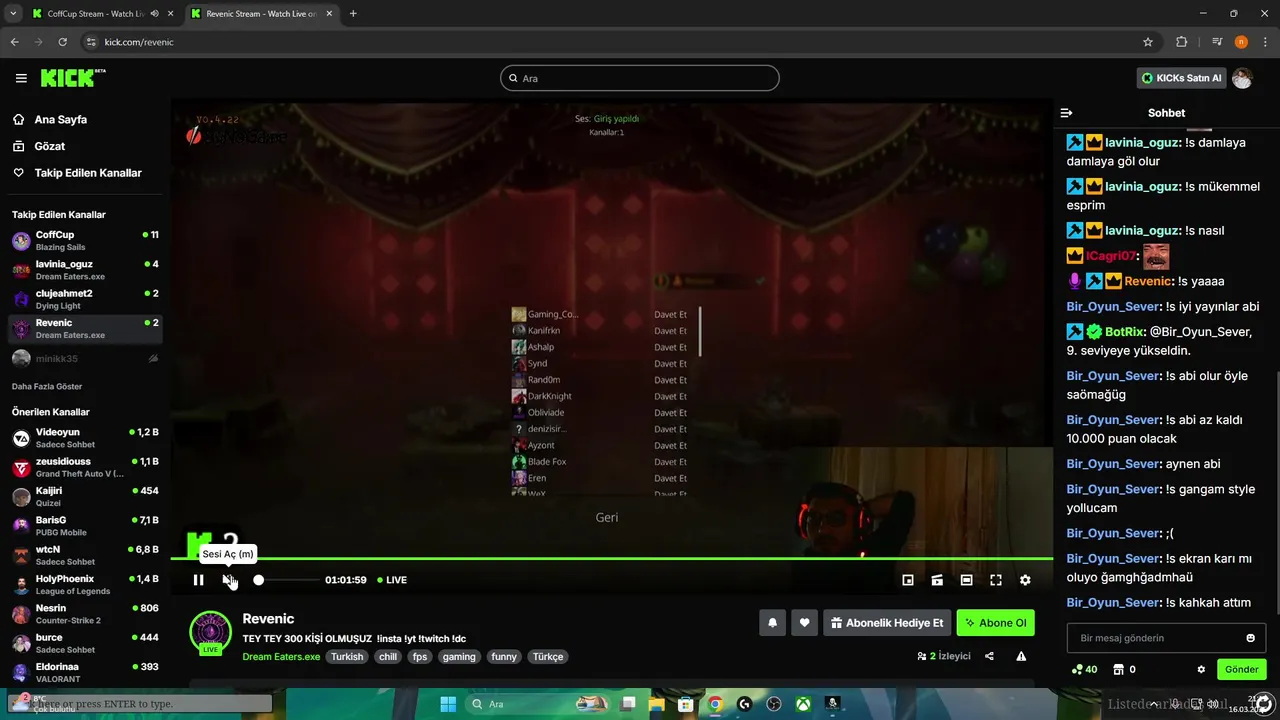This screenshot has width=1280, height=720.
Task: Toggle the sidebar hamburger menu
Action: 21,78
